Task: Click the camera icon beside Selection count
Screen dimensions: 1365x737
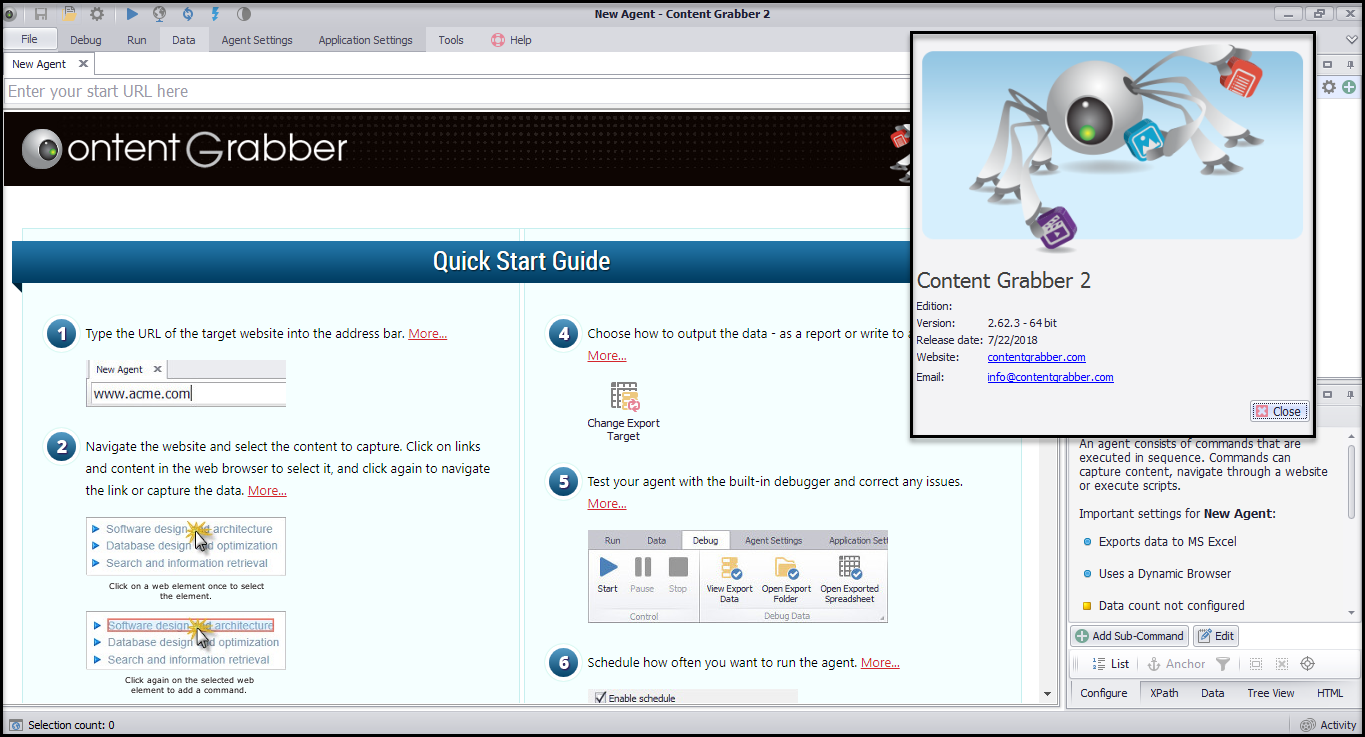Action: 15,725
